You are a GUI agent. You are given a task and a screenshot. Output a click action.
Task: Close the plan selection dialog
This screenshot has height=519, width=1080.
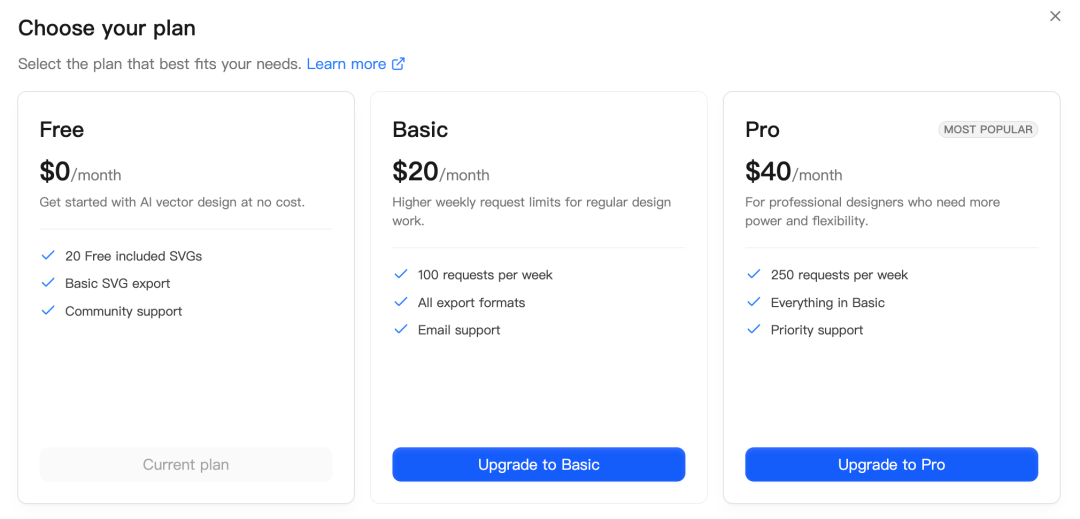coord(1055,16)
